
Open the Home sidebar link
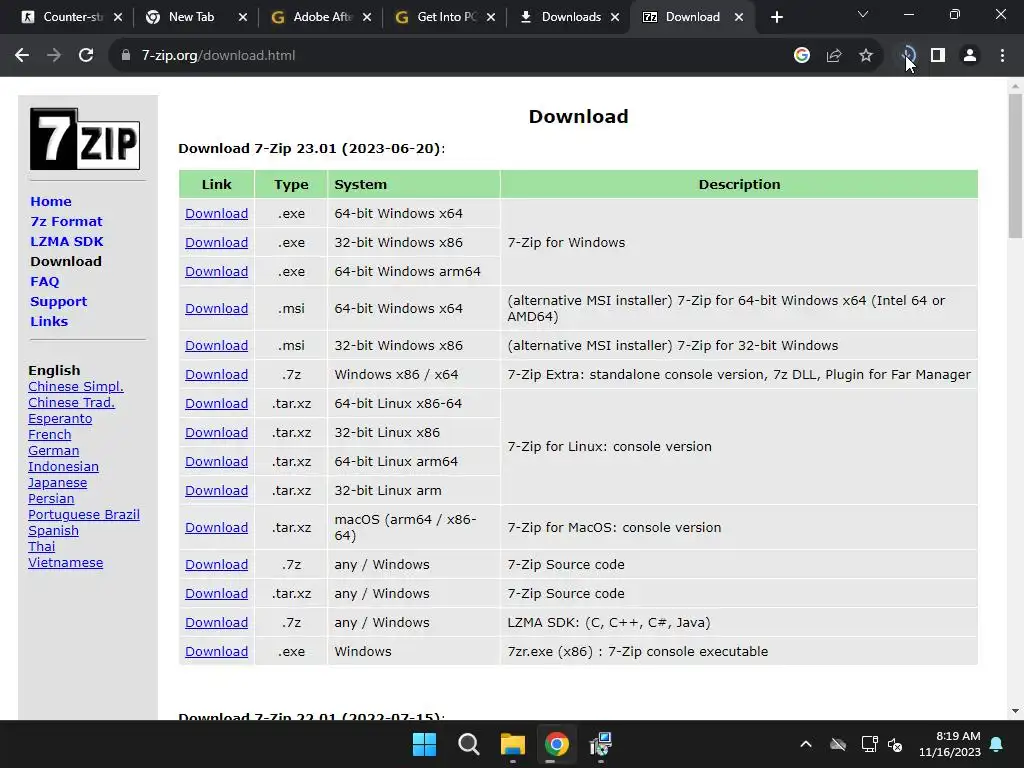tap(51, 201)
